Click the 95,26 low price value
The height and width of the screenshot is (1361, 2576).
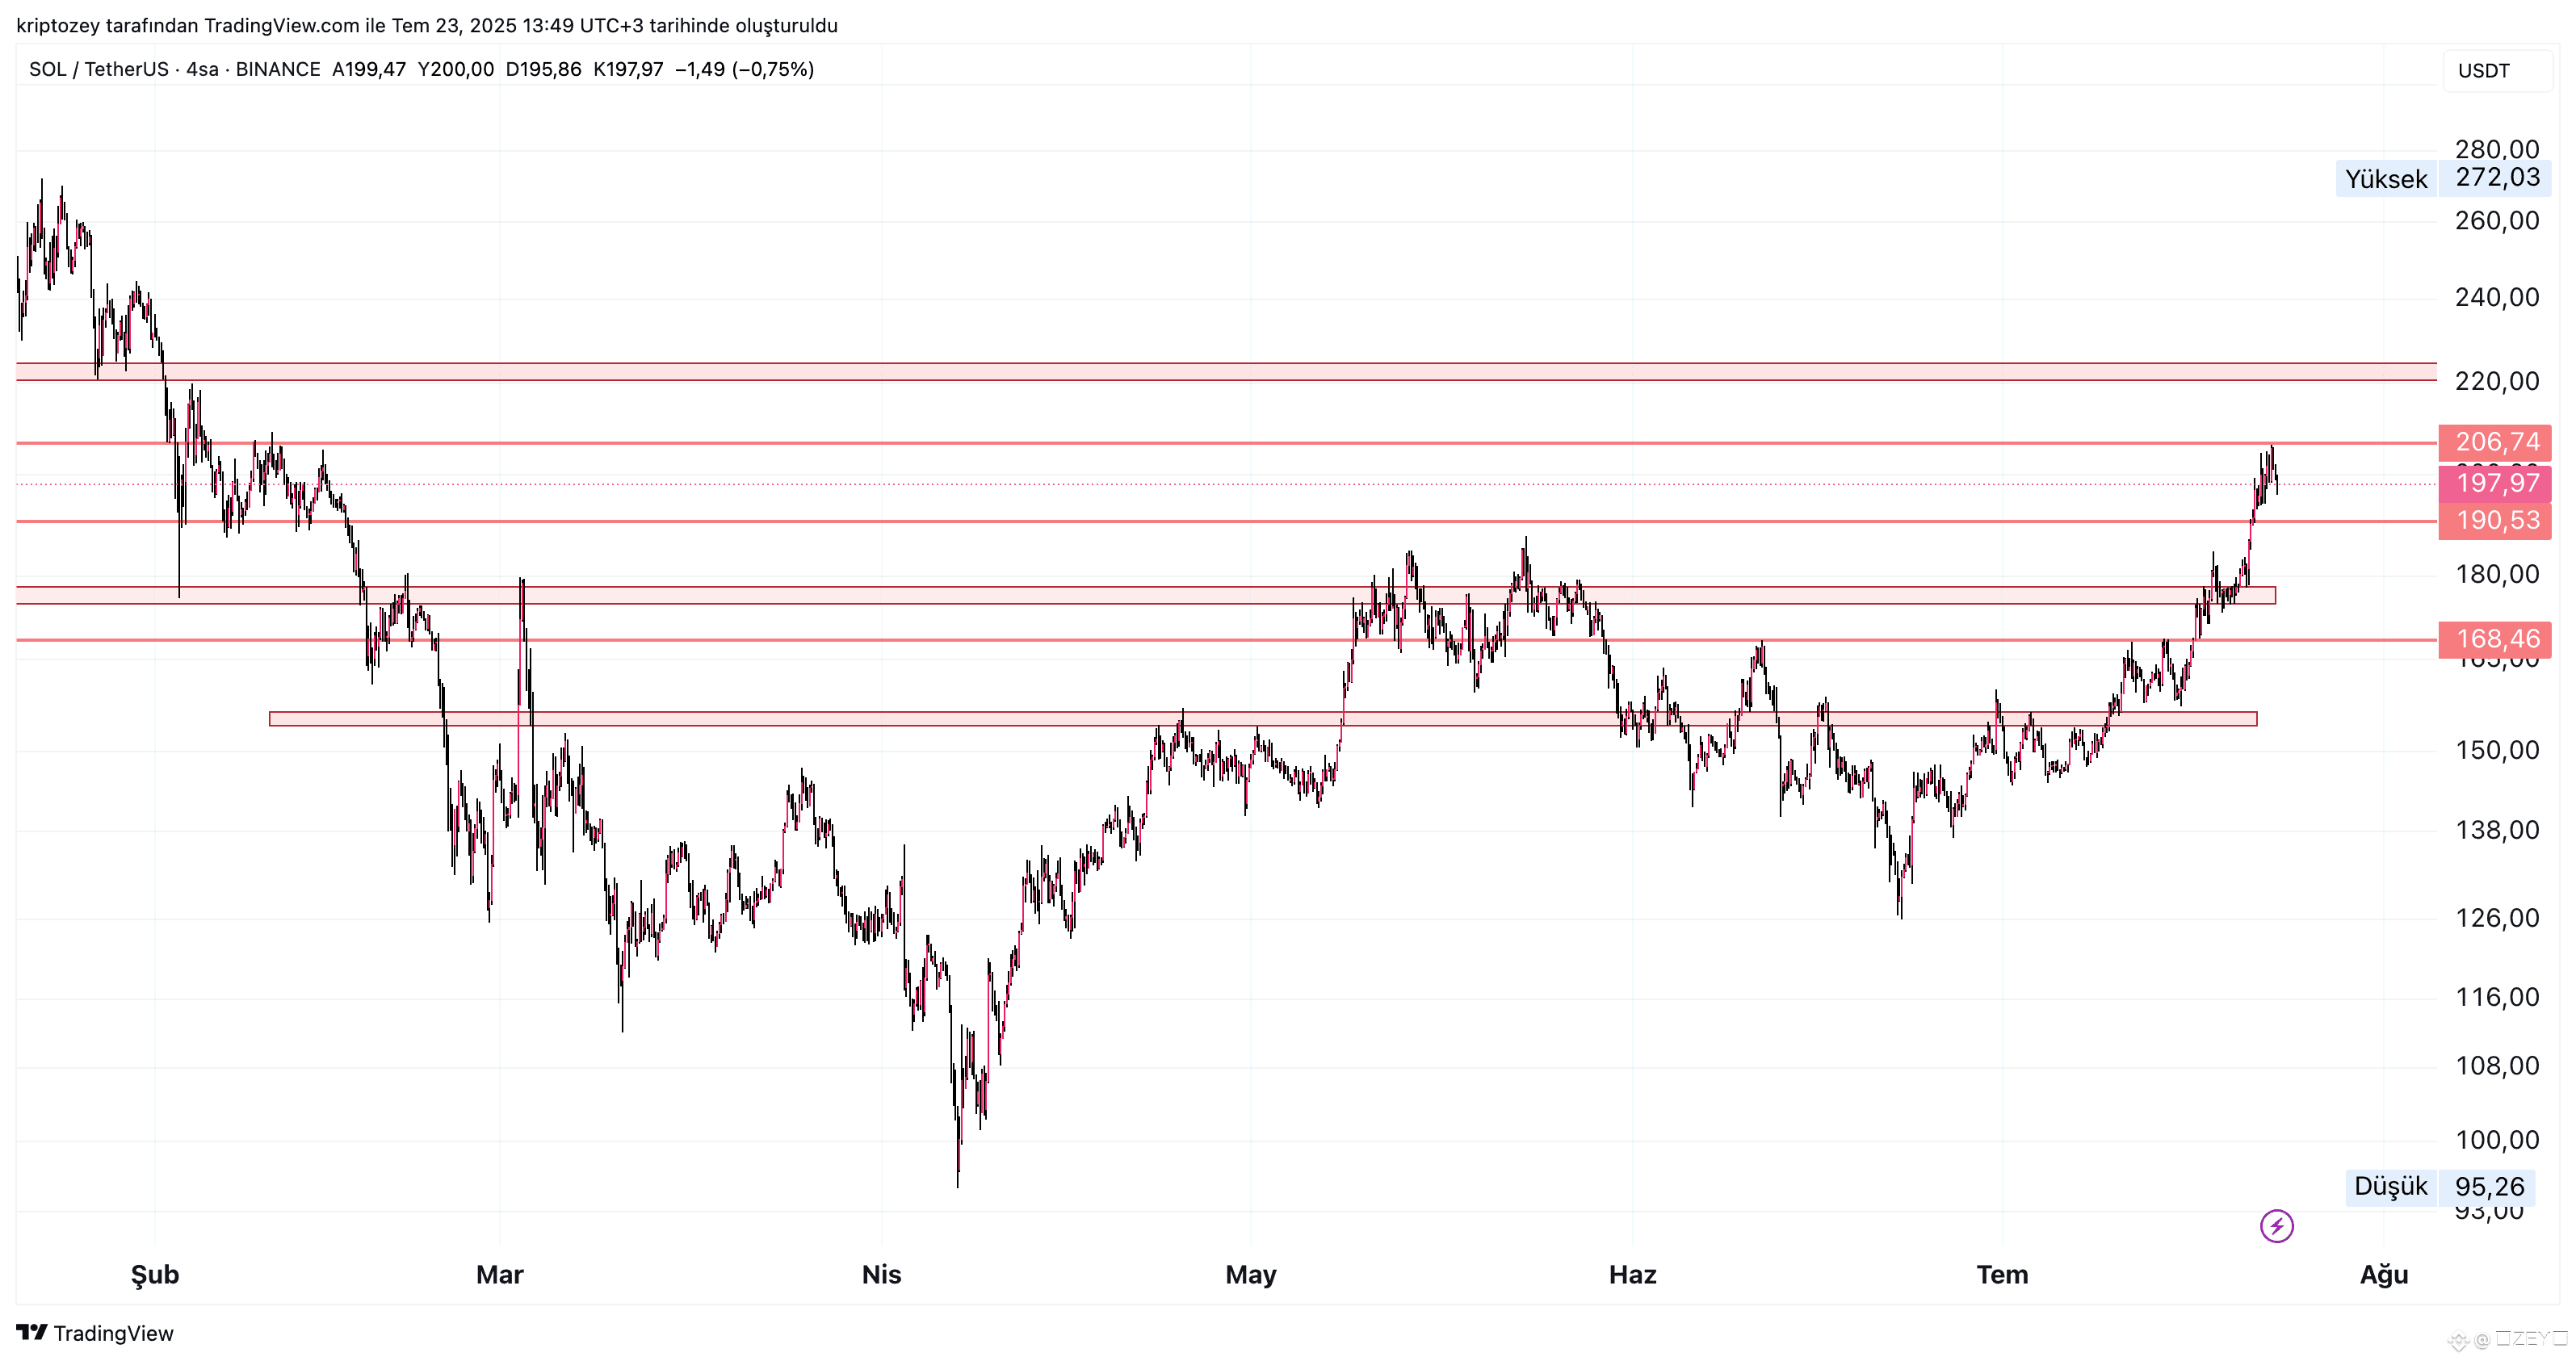click(2489, 1187)
